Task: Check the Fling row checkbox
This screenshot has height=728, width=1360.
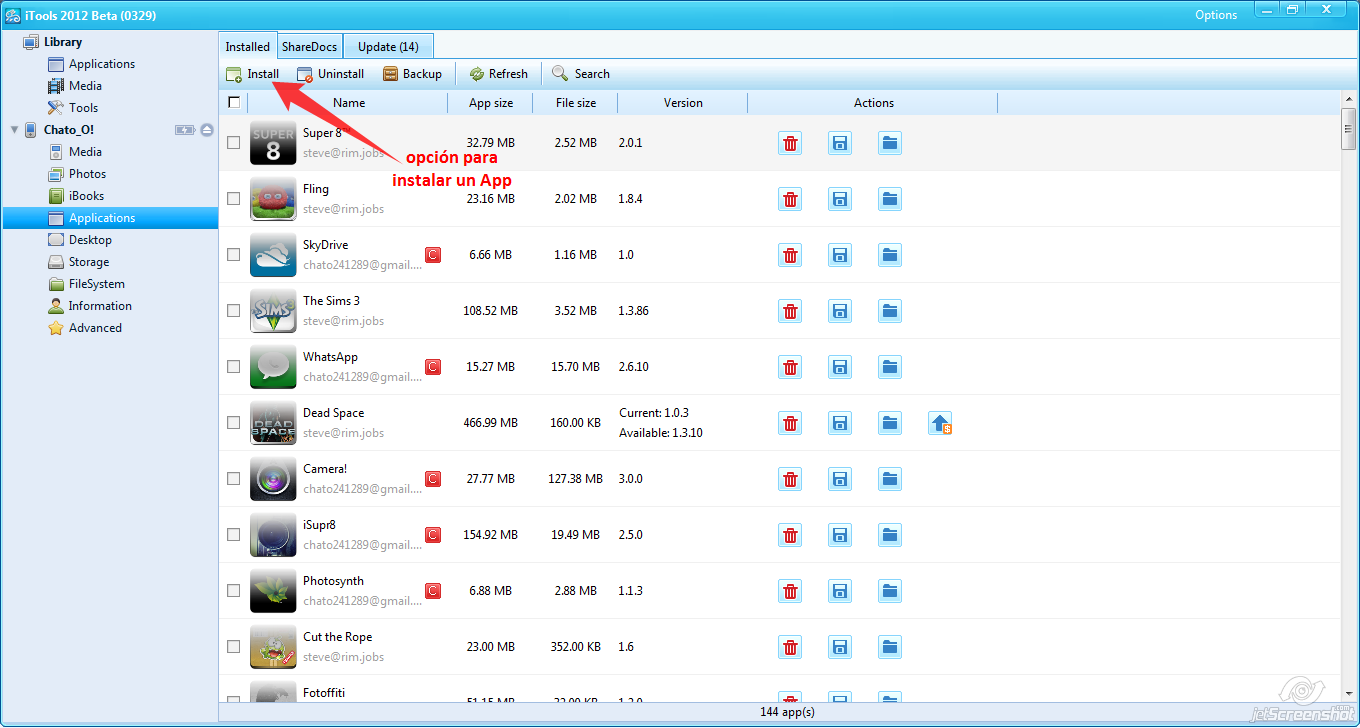Action: [x=234, y=199]
